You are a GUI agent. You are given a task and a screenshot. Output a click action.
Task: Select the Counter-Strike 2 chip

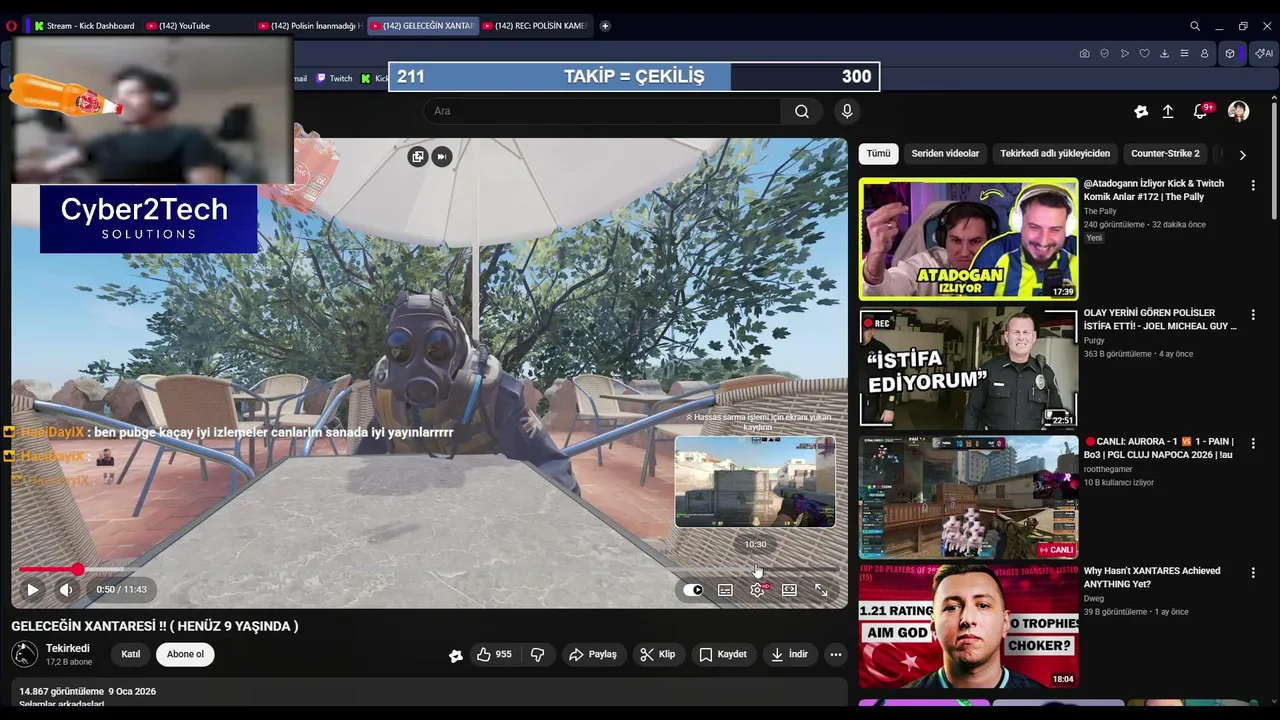point(1165,154)
